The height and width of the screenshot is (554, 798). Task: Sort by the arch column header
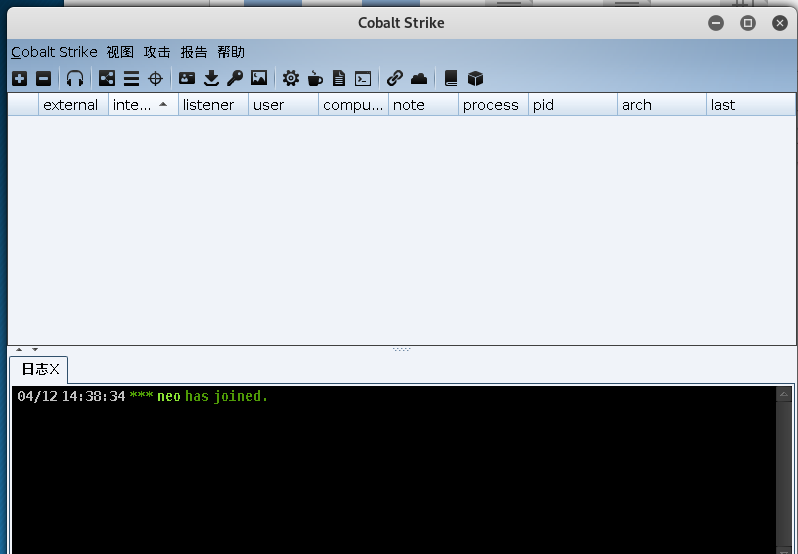coord(662,105)
